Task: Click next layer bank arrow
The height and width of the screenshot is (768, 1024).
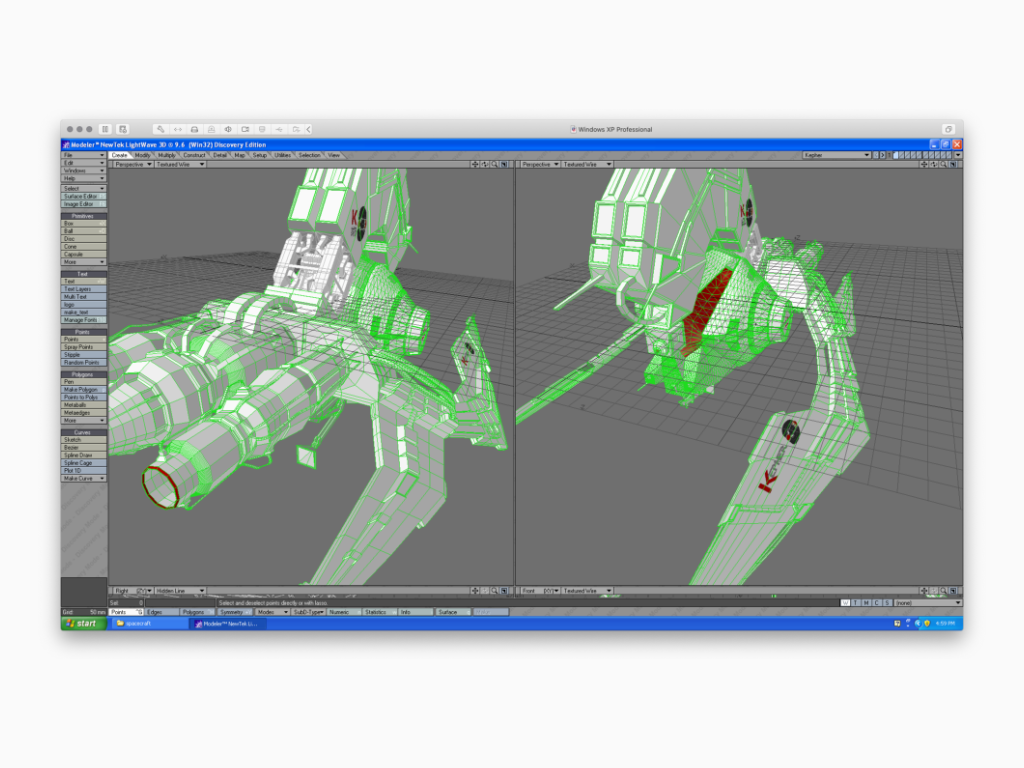Action: [x=882, y=155]
